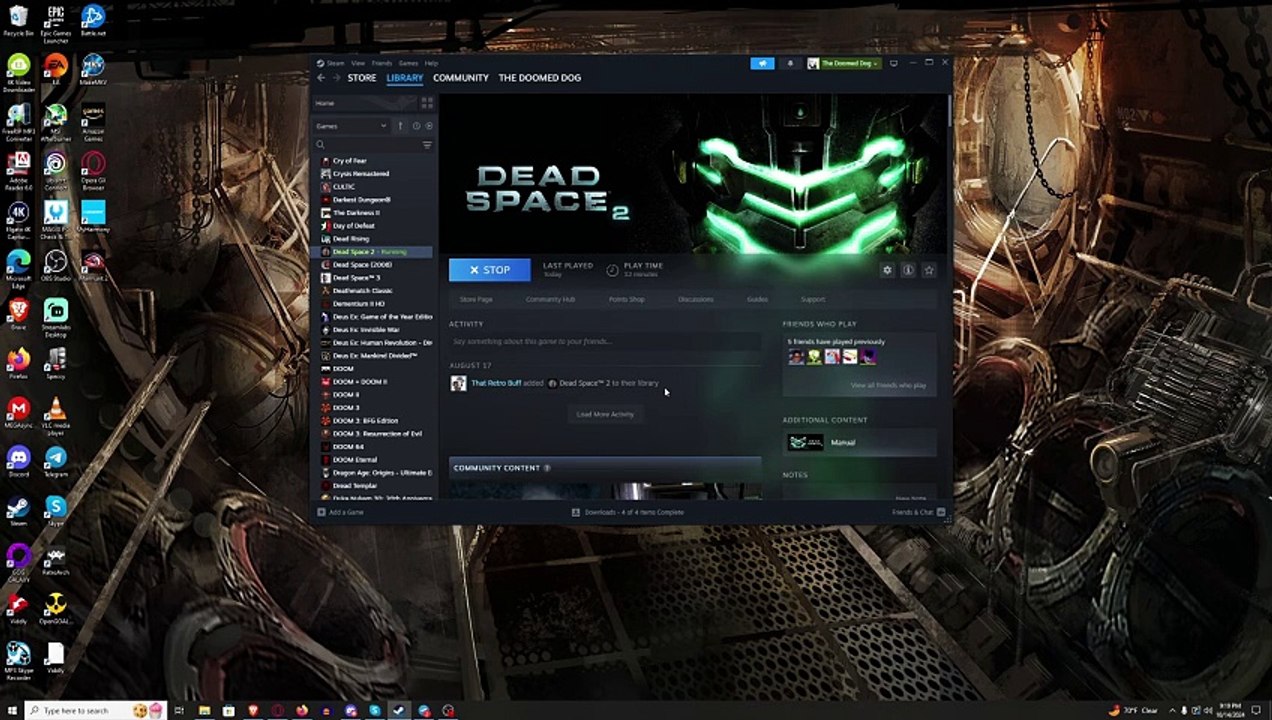The image size is (1272, 720).
Task: Switch to the LIBRARY tab
Action: 405,78
